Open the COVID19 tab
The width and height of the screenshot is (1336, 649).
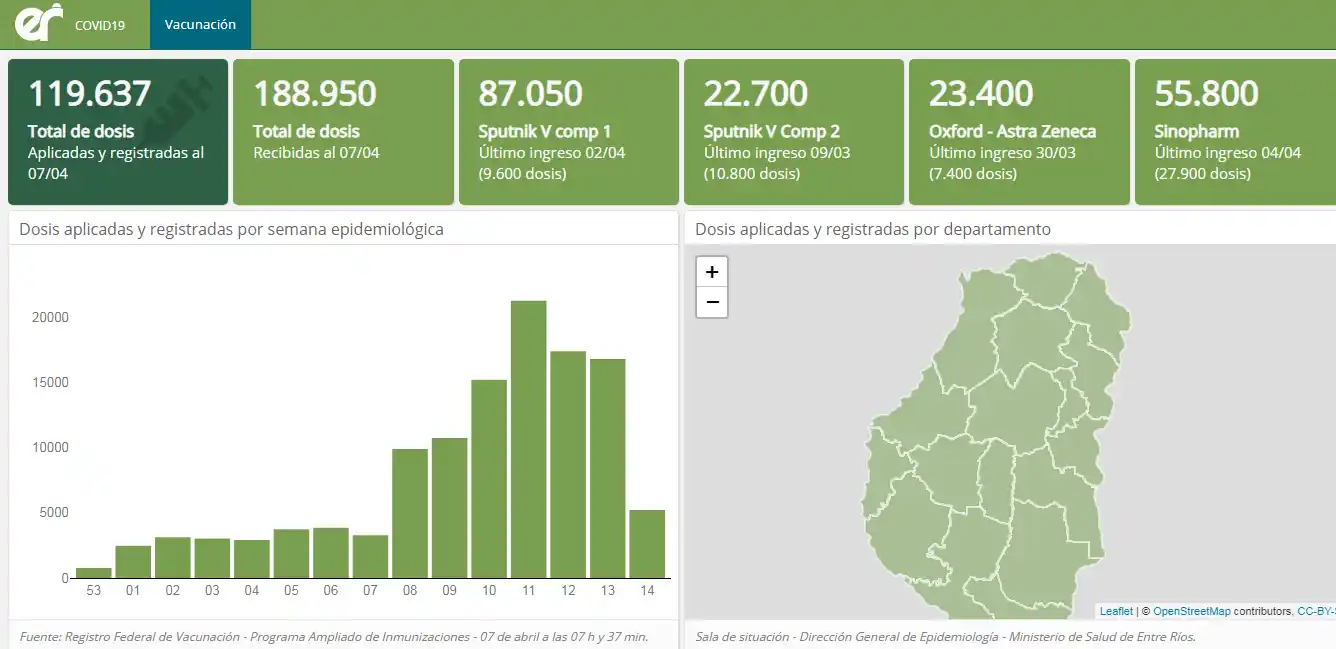click(x=100, y=25)
